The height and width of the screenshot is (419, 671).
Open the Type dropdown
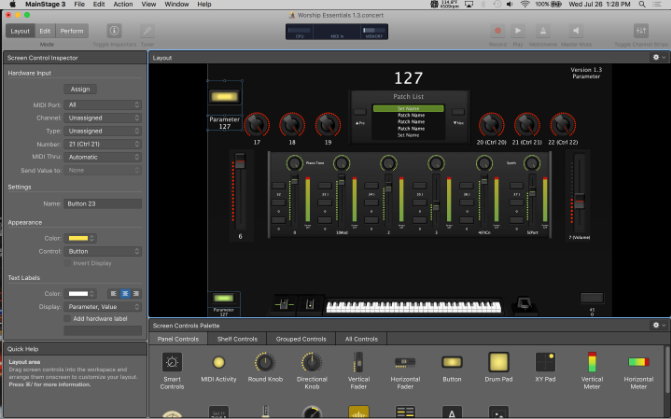[103, 131]
